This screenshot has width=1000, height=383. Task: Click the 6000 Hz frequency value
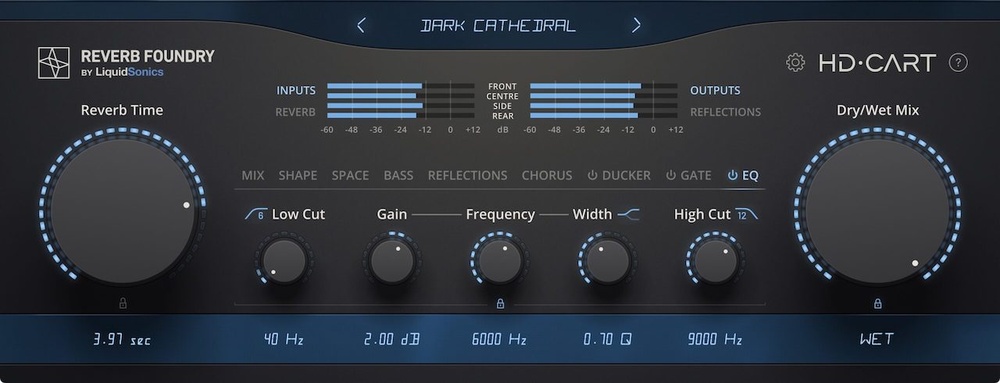click(499, 340)
